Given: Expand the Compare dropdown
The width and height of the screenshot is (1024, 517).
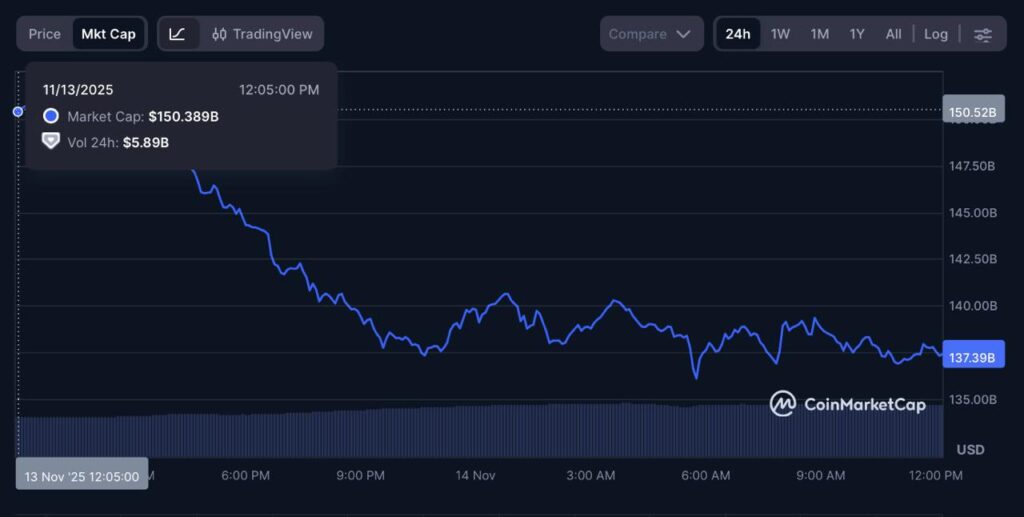Looking at the screenshot, I should pyautogui.click(x=650, y=34).
